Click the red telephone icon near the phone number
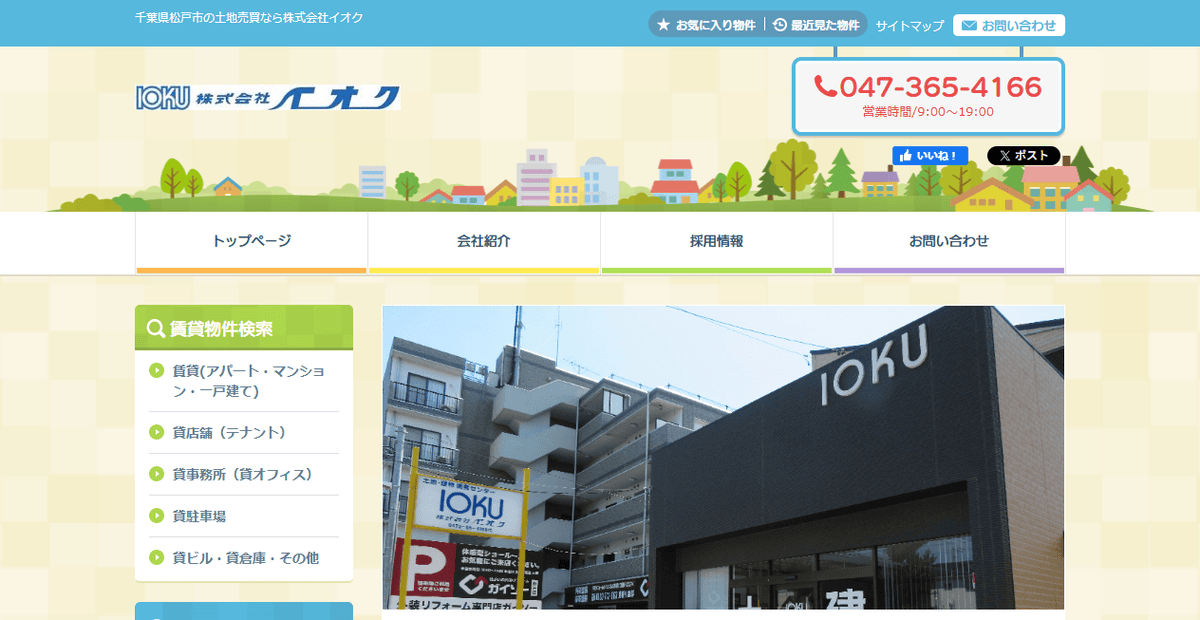The width and height of the screenshot is (1200, 620). click(826, 87)
